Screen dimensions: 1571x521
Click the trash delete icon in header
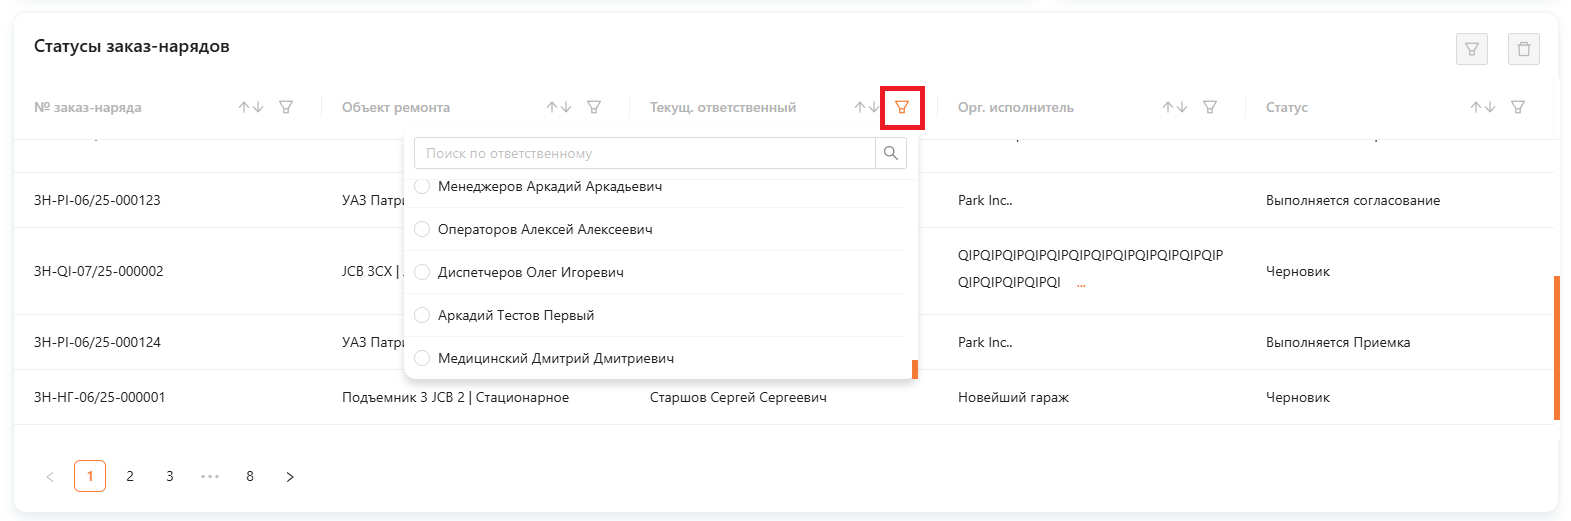1523,49
